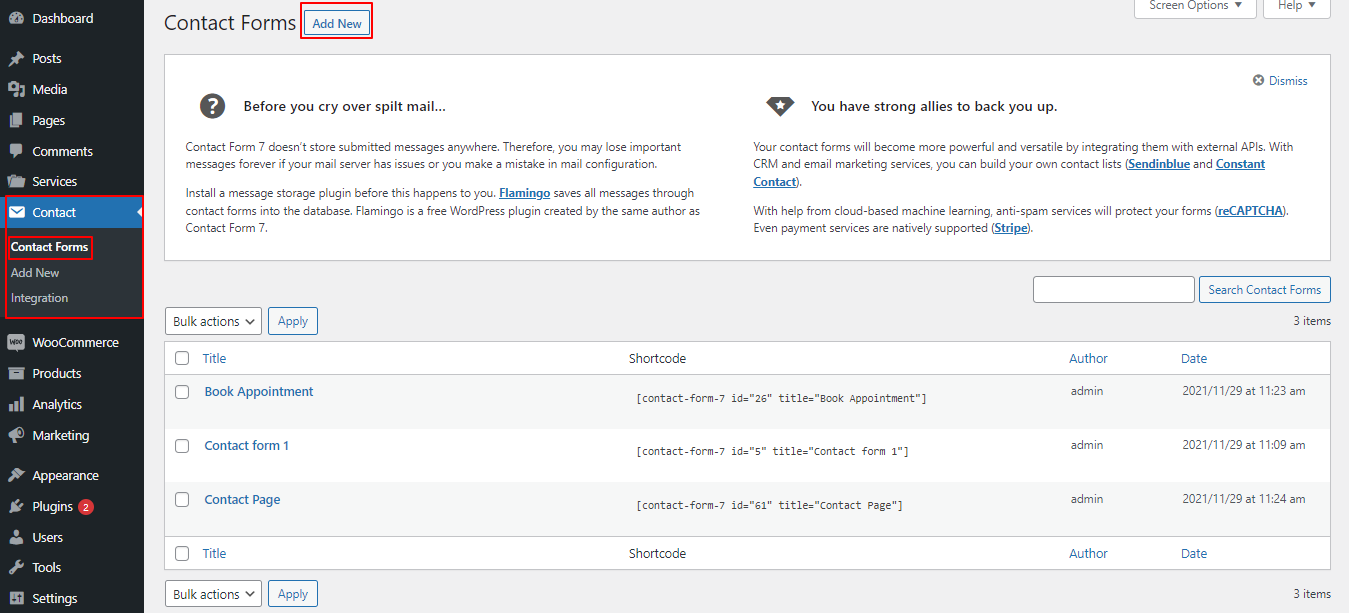Expand the Screen Options panel
Image resolution: width=1349 pixels, height=613 pixels.
click(1194, 6)
